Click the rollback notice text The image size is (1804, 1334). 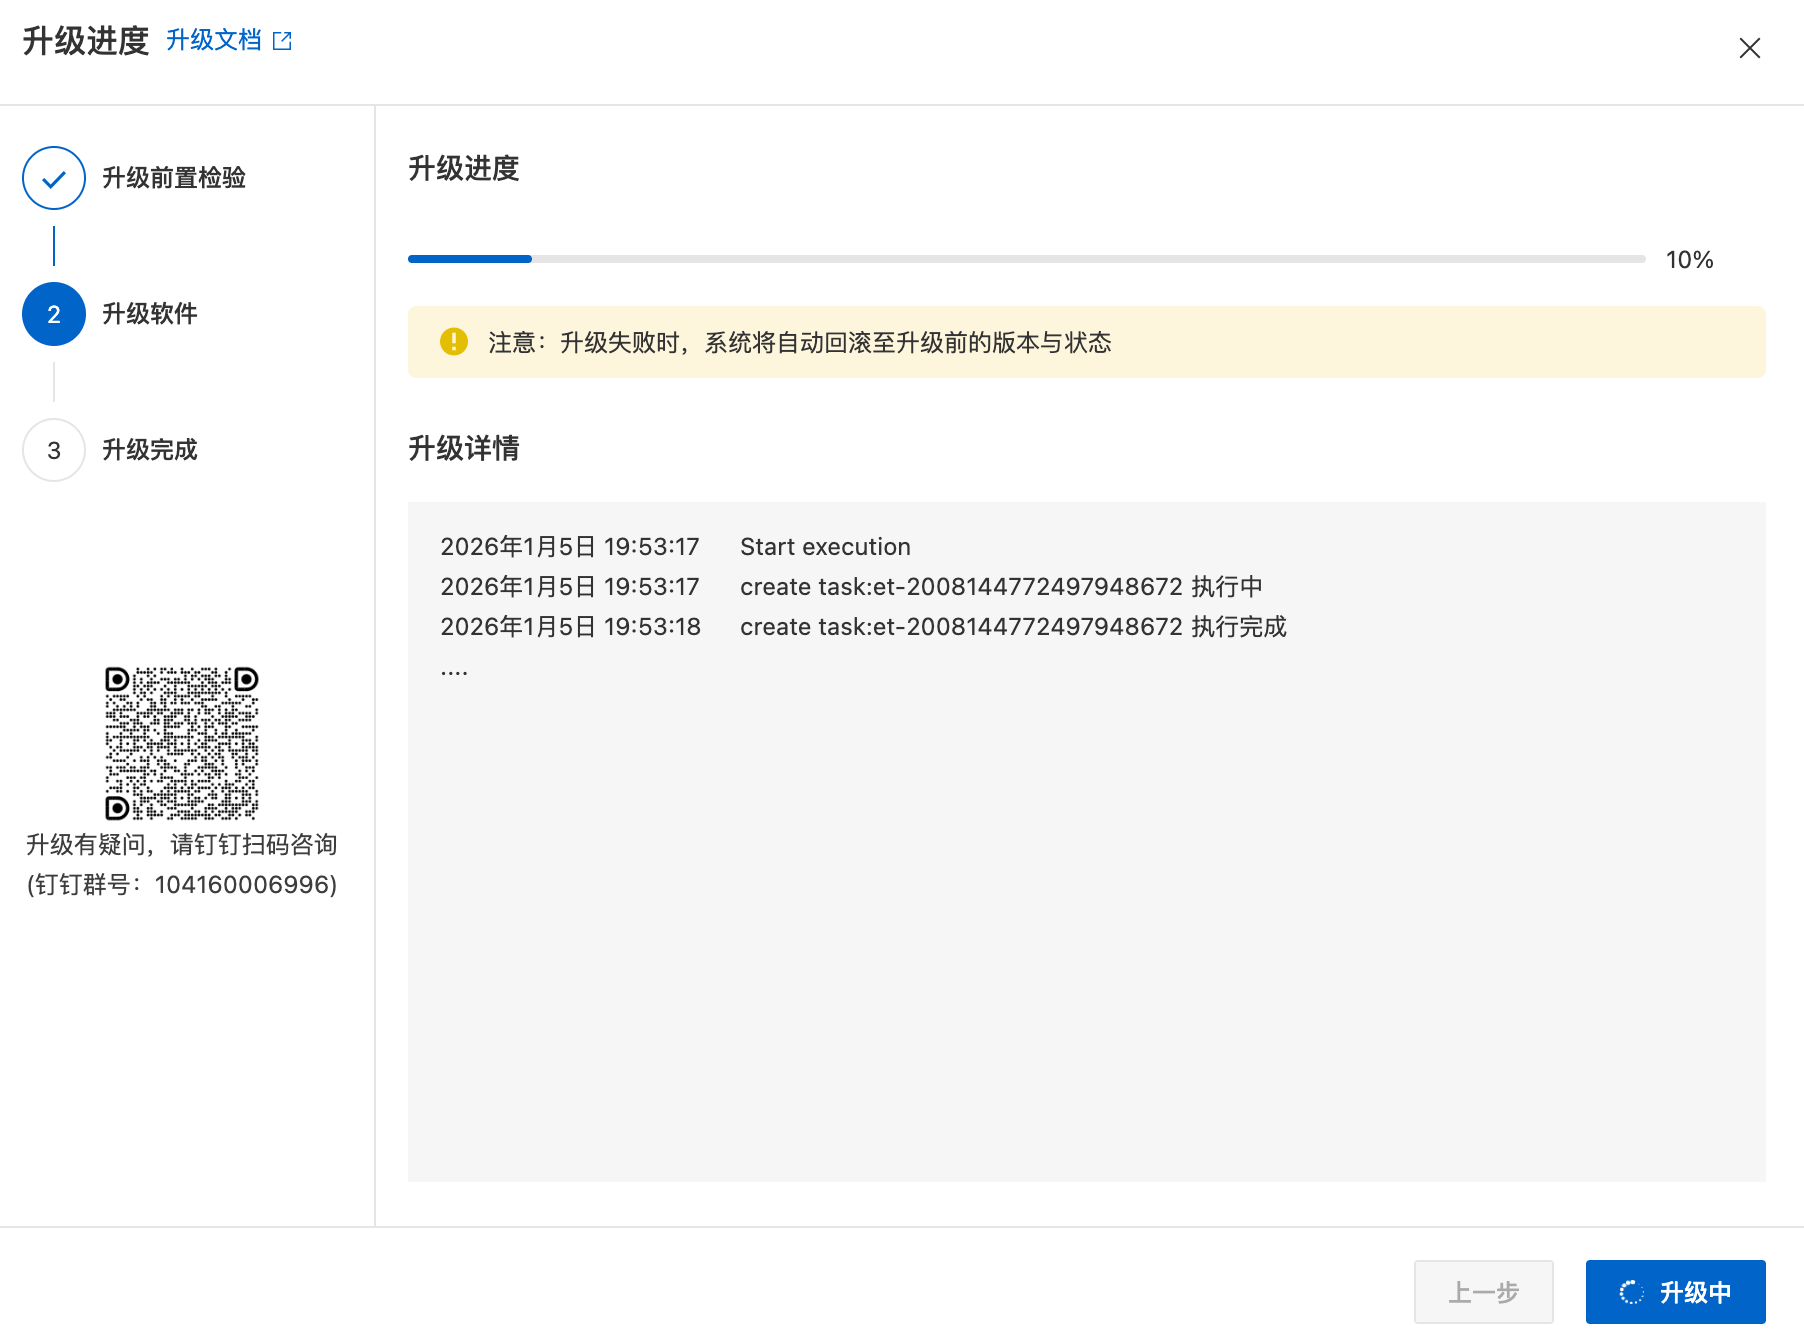800,343
